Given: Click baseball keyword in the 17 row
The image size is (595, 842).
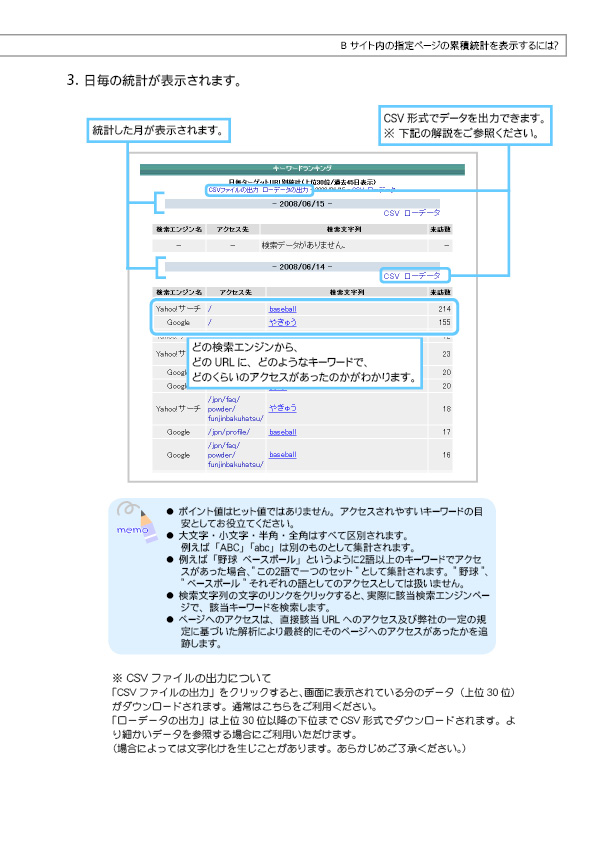Looking at the screenshot, I should [x=283, y=432].
